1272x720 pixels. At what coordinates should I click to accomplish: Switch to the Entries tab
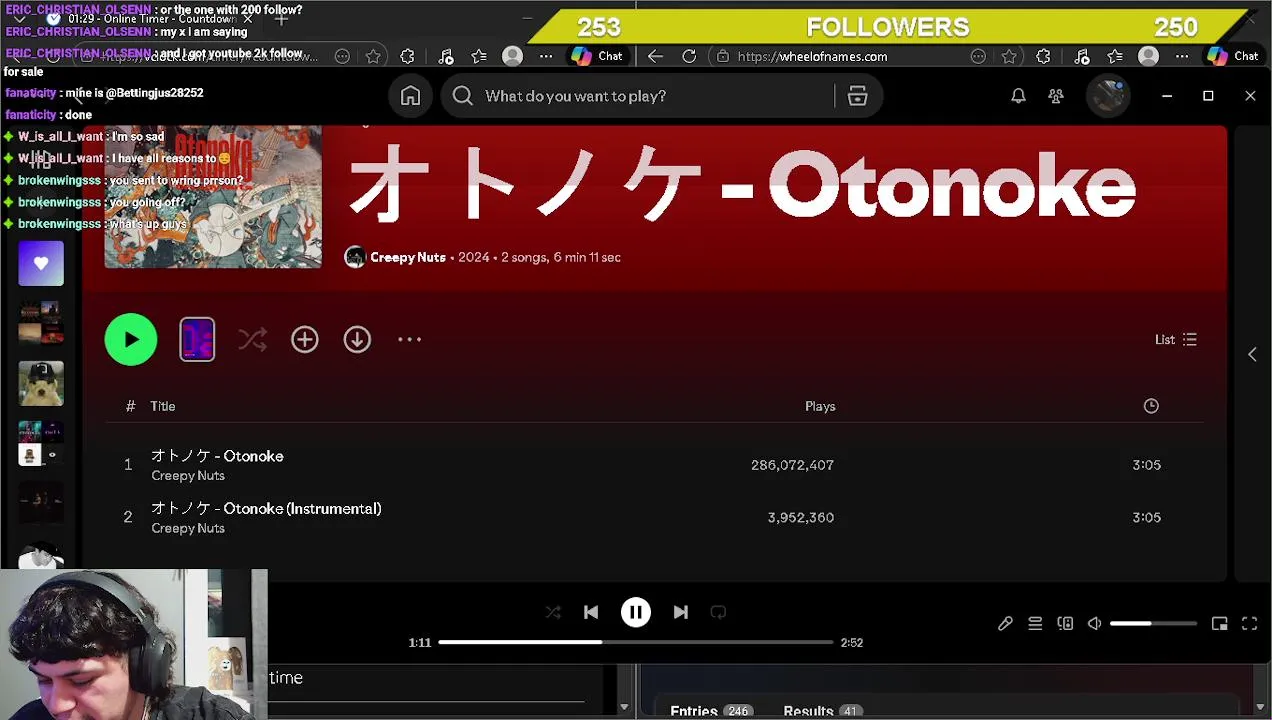[x=710, y=711]
